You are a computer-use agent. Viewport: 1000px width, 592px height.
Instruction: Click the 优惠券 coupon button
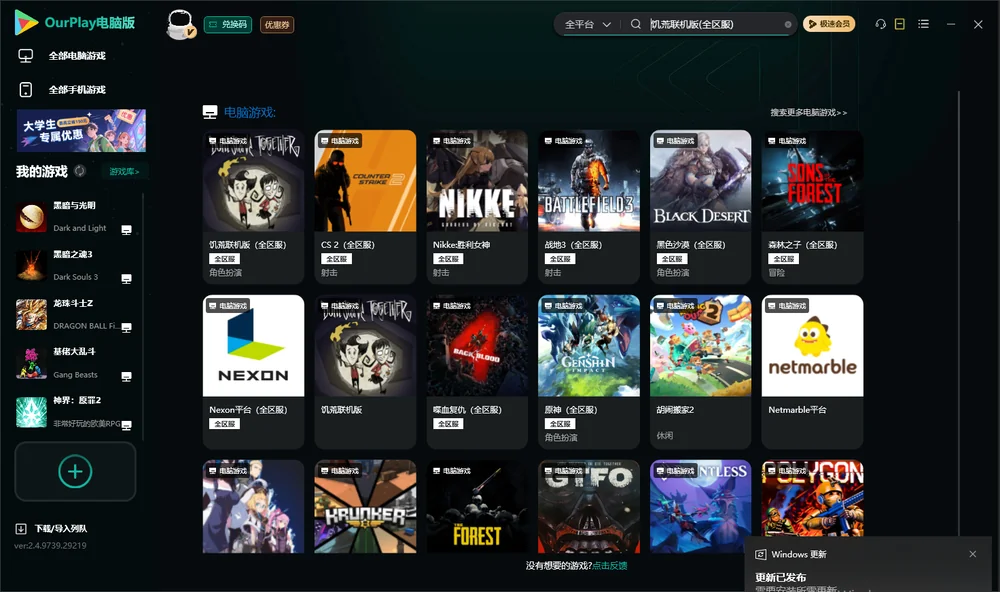pos(277,24)
